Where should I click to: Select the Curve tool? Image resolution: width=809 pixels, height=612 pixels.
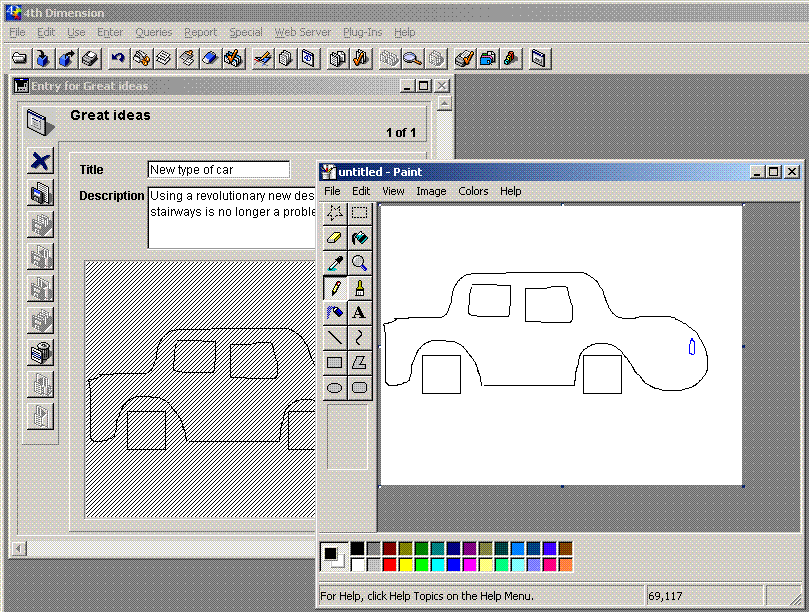click(360, 338)
